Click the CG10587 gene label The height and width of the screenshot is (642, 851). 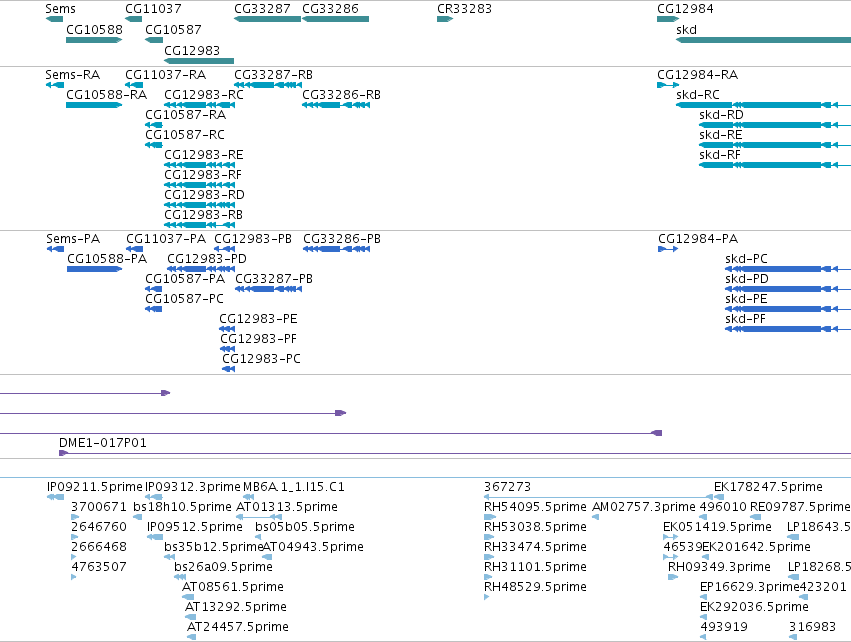coord(173,30)
